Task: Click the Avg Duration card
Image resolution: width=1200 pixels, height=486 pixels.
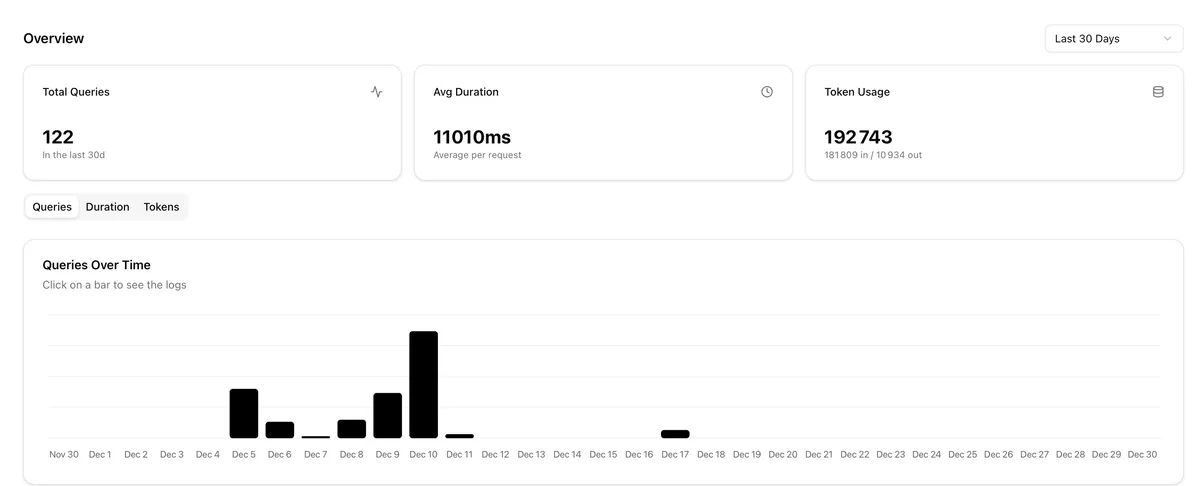Action: (603, 123)
